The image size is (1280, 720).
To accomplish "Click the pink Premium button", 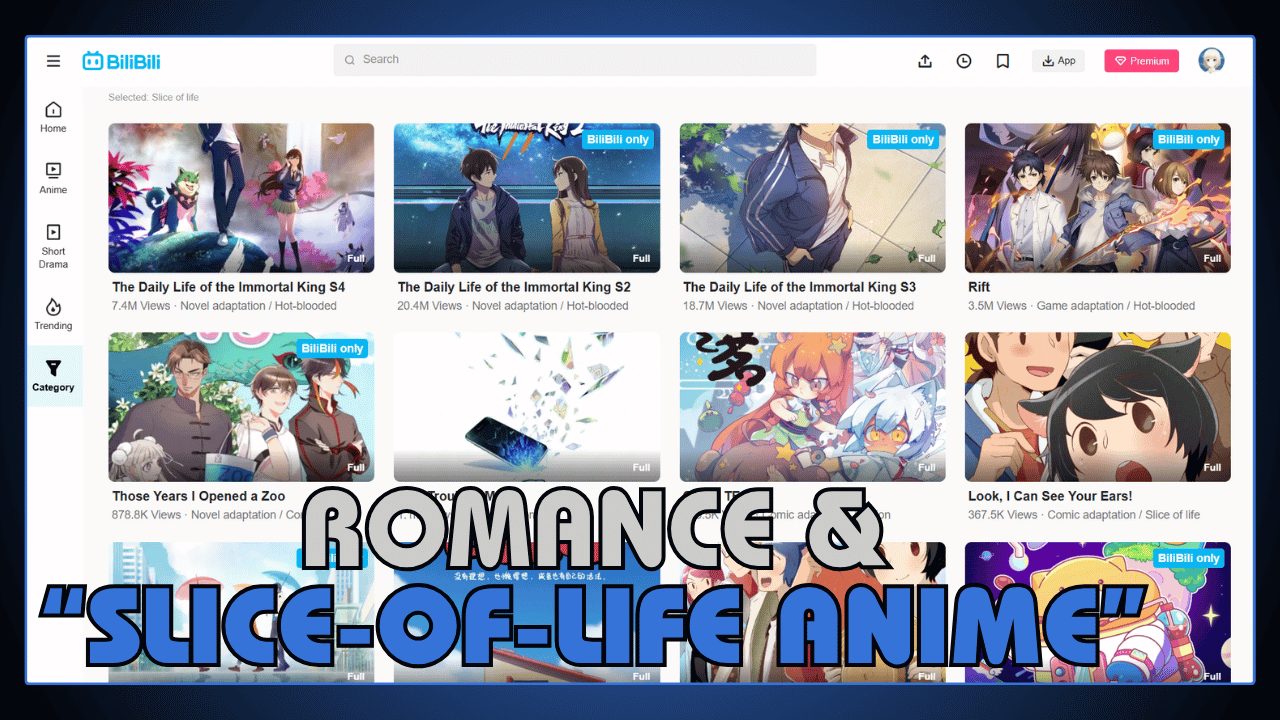I will coord(1141,60).
